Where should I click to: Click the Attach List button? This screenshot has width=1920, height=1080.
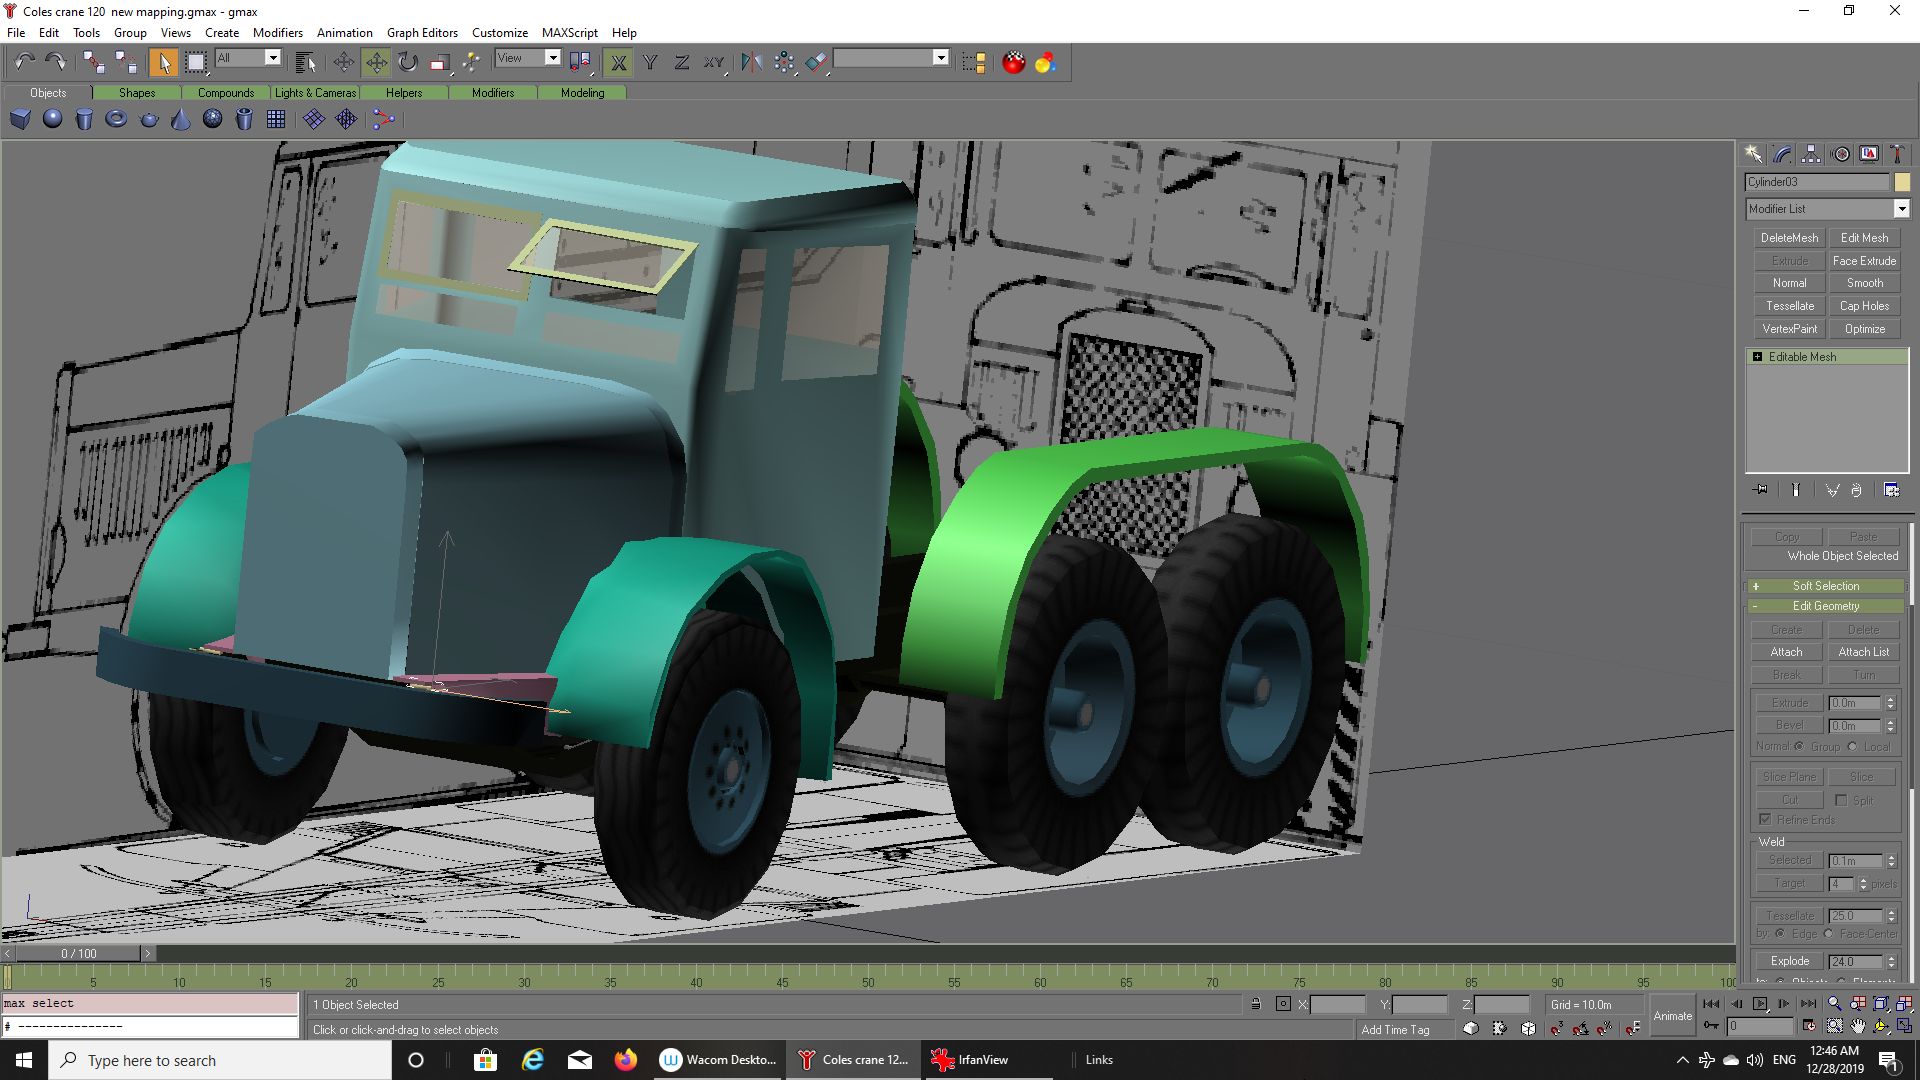pyautogui.click(x=1863, y=652)
